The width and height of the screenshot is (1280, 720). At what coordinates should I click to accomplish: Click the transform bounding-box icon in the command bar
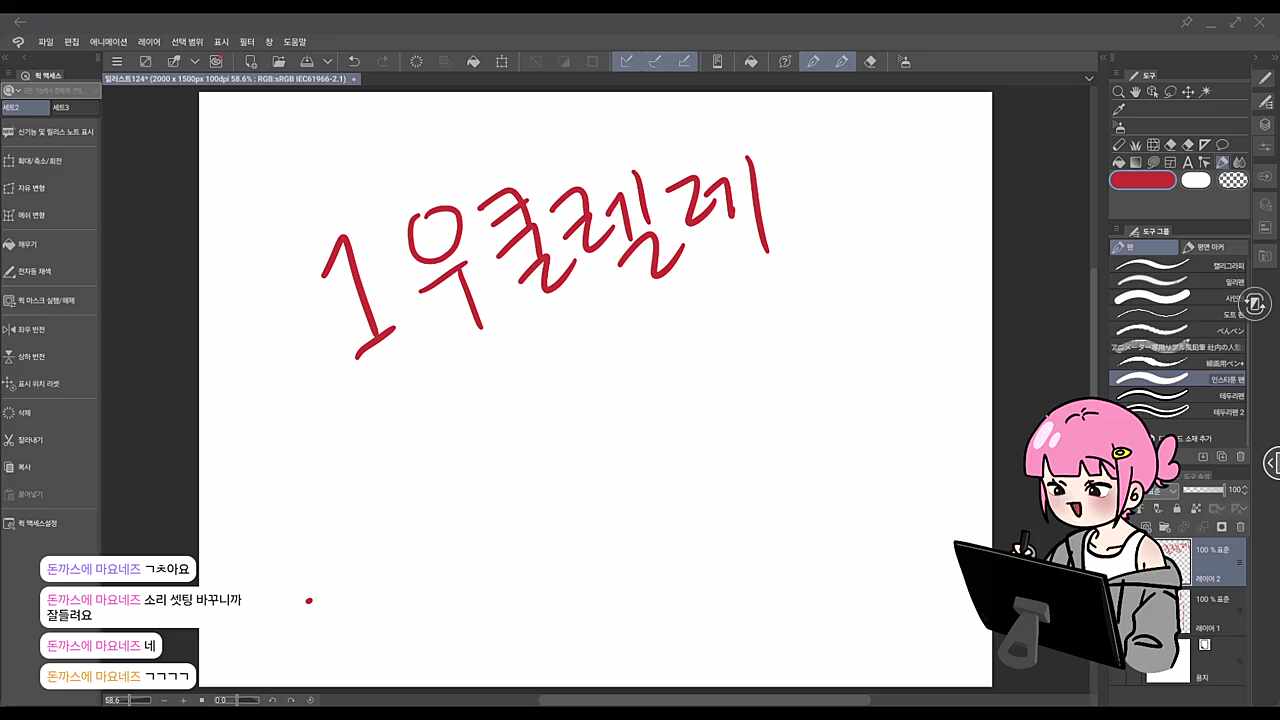coord(502,62)
